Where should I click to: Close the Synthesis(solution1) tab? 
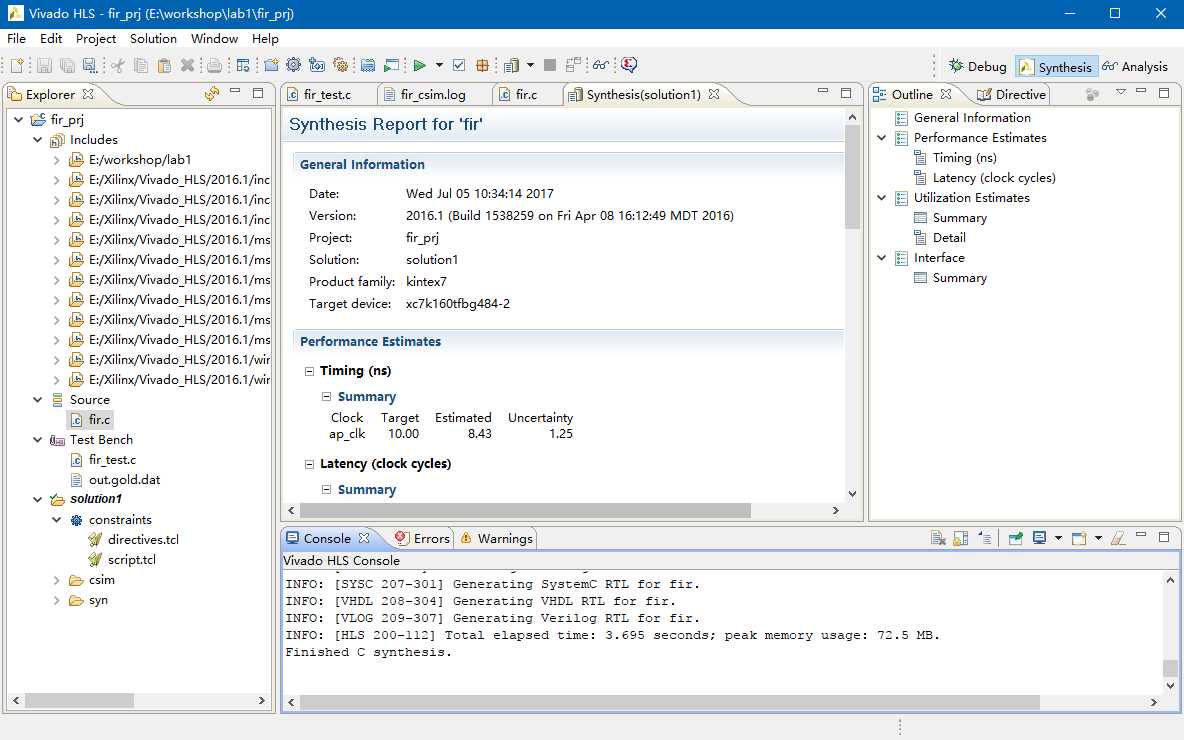[x=714, y=94]
